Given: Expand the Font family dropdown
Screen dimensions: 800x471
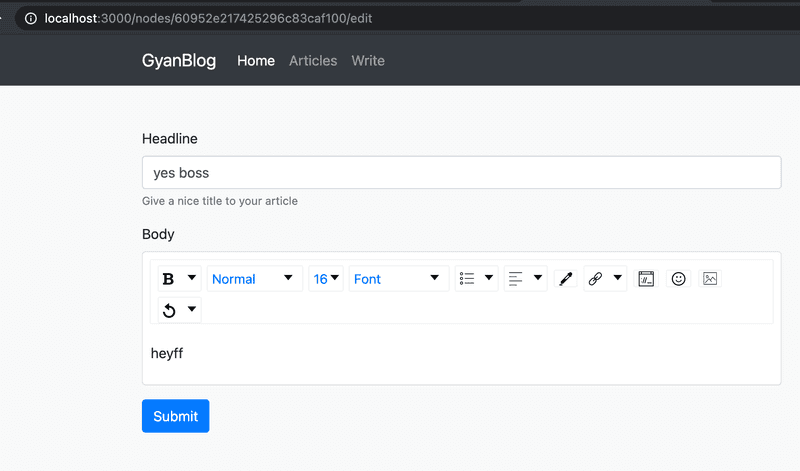Looking at the screenshot, I should point(397,279).
